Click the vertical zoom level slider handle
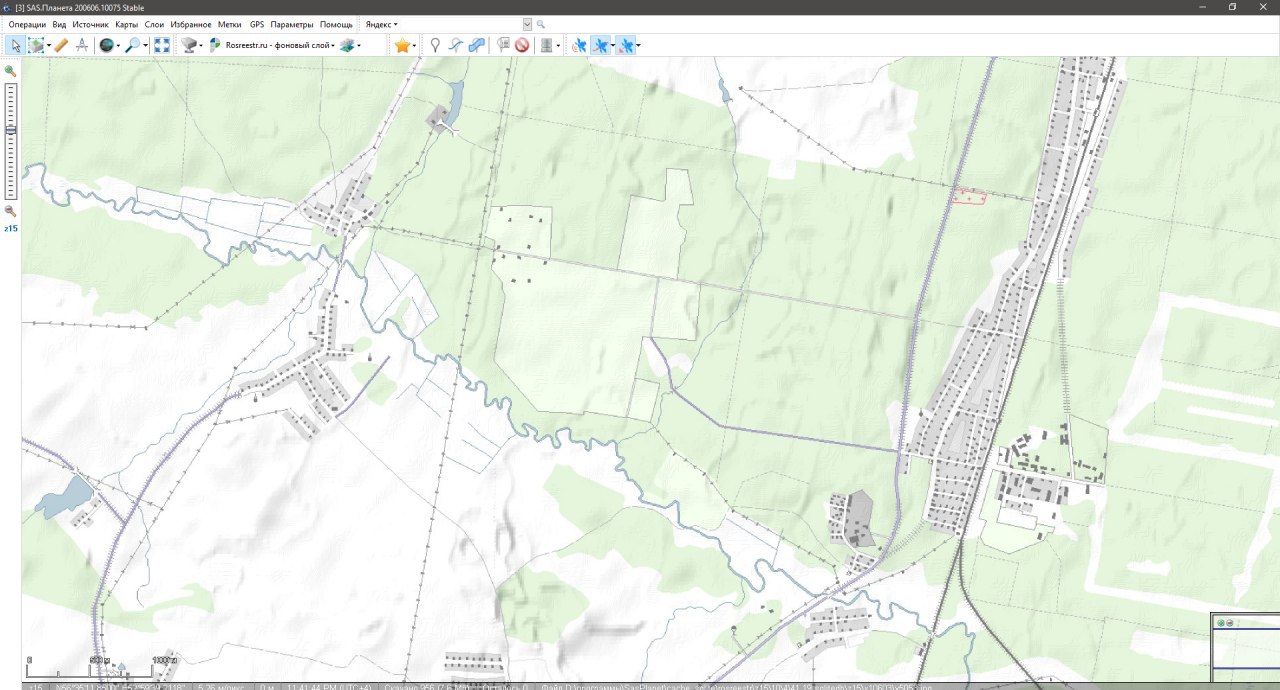The height and width of the screenshot is (690, 1280). pyautogui.click(x=11, y=130)
